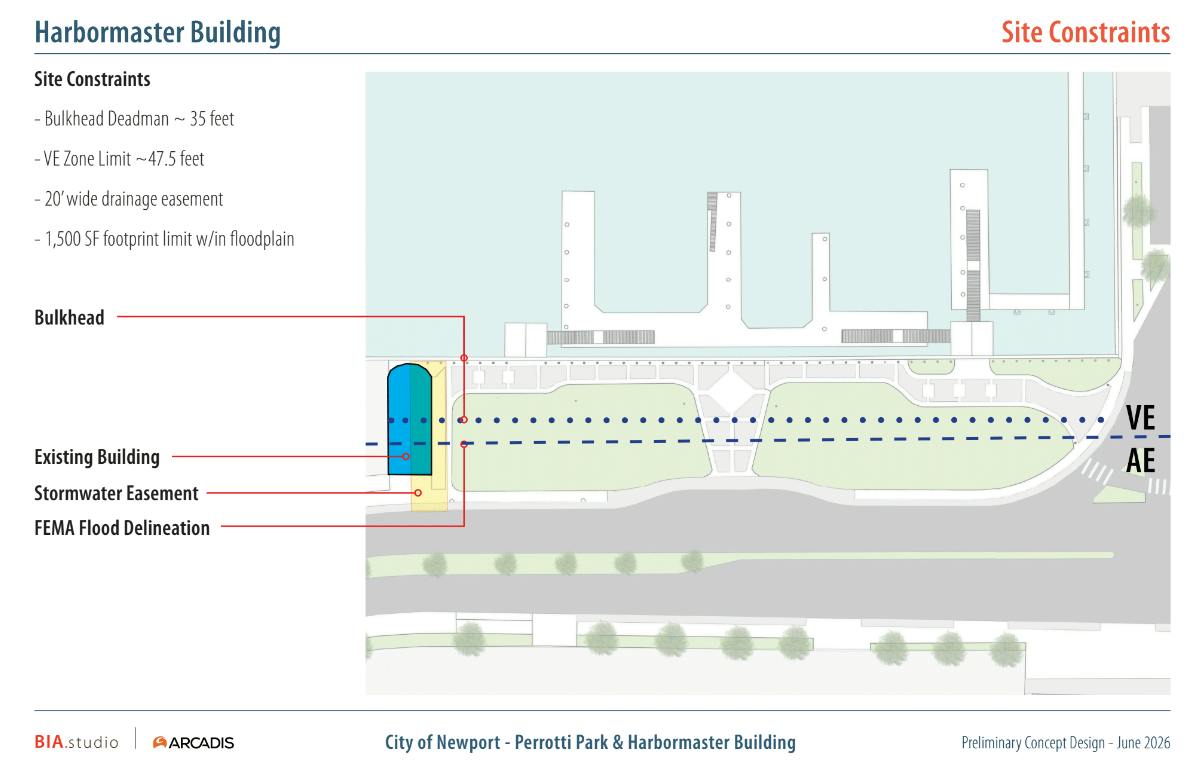The width and height of the screenshot is (1191, 761).
Task: Click the "Existing Building" callout label
Action: pyautogui.click(x=97, y=457)
